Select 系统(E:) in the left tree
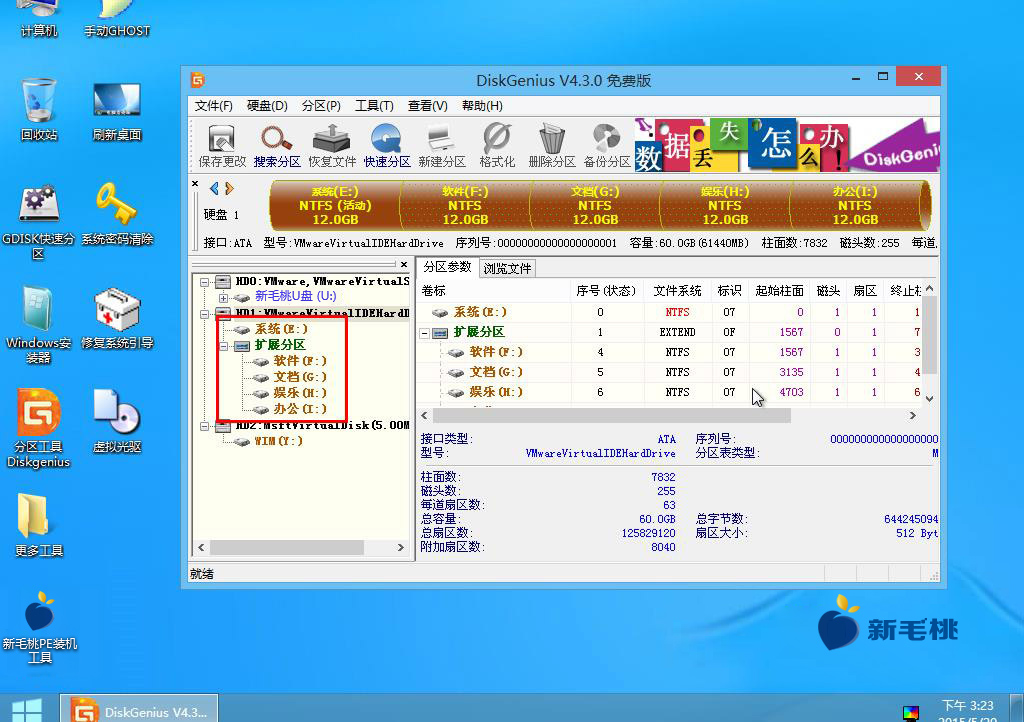1024x722 pixels. pyautogui.click(x=281, y=329)
